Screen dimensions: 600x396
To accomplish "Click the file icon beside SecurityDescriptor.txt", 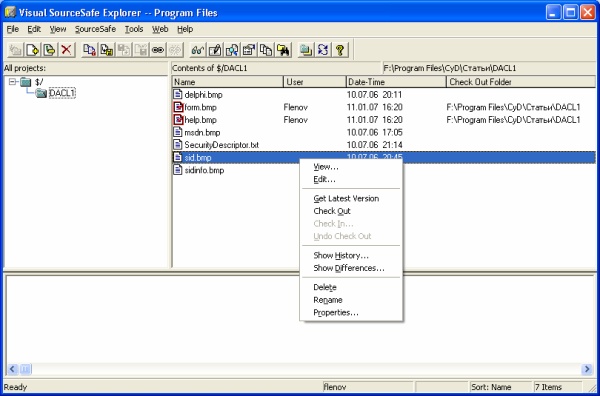I will click(178, 145).
